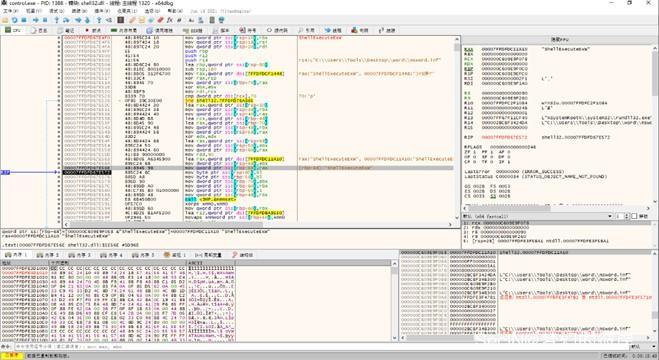659x360 pixels.
Task: Switch to the 线程 (Threads) tab
Action: tap(333, 30)
